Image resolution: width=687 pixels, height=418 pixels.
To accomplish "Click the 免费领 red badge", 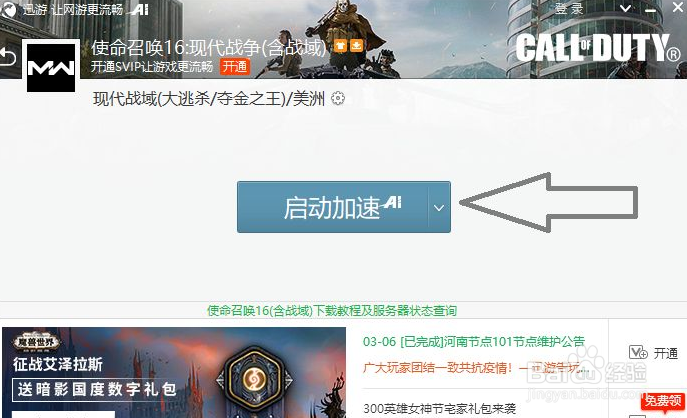I will [x=663, y=400].
